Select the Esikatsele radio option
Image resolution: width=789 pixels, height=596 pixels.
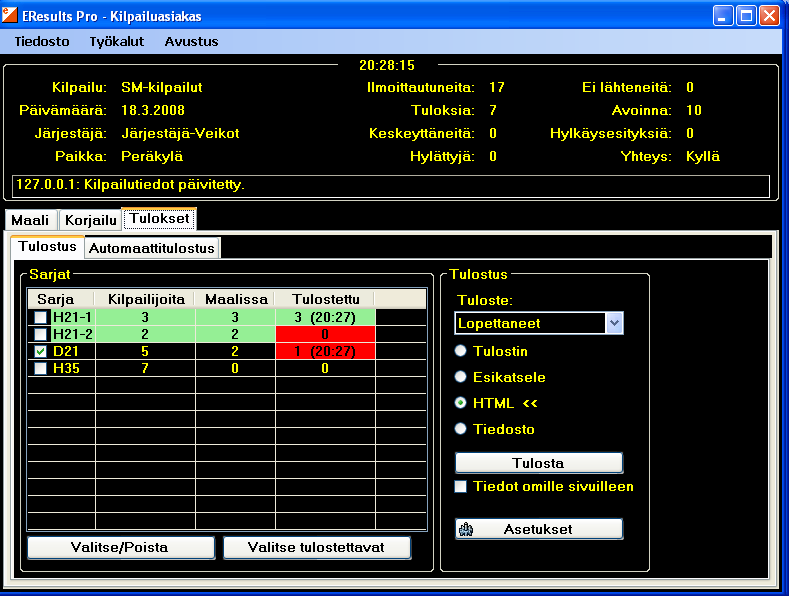(x=460, y=377)
